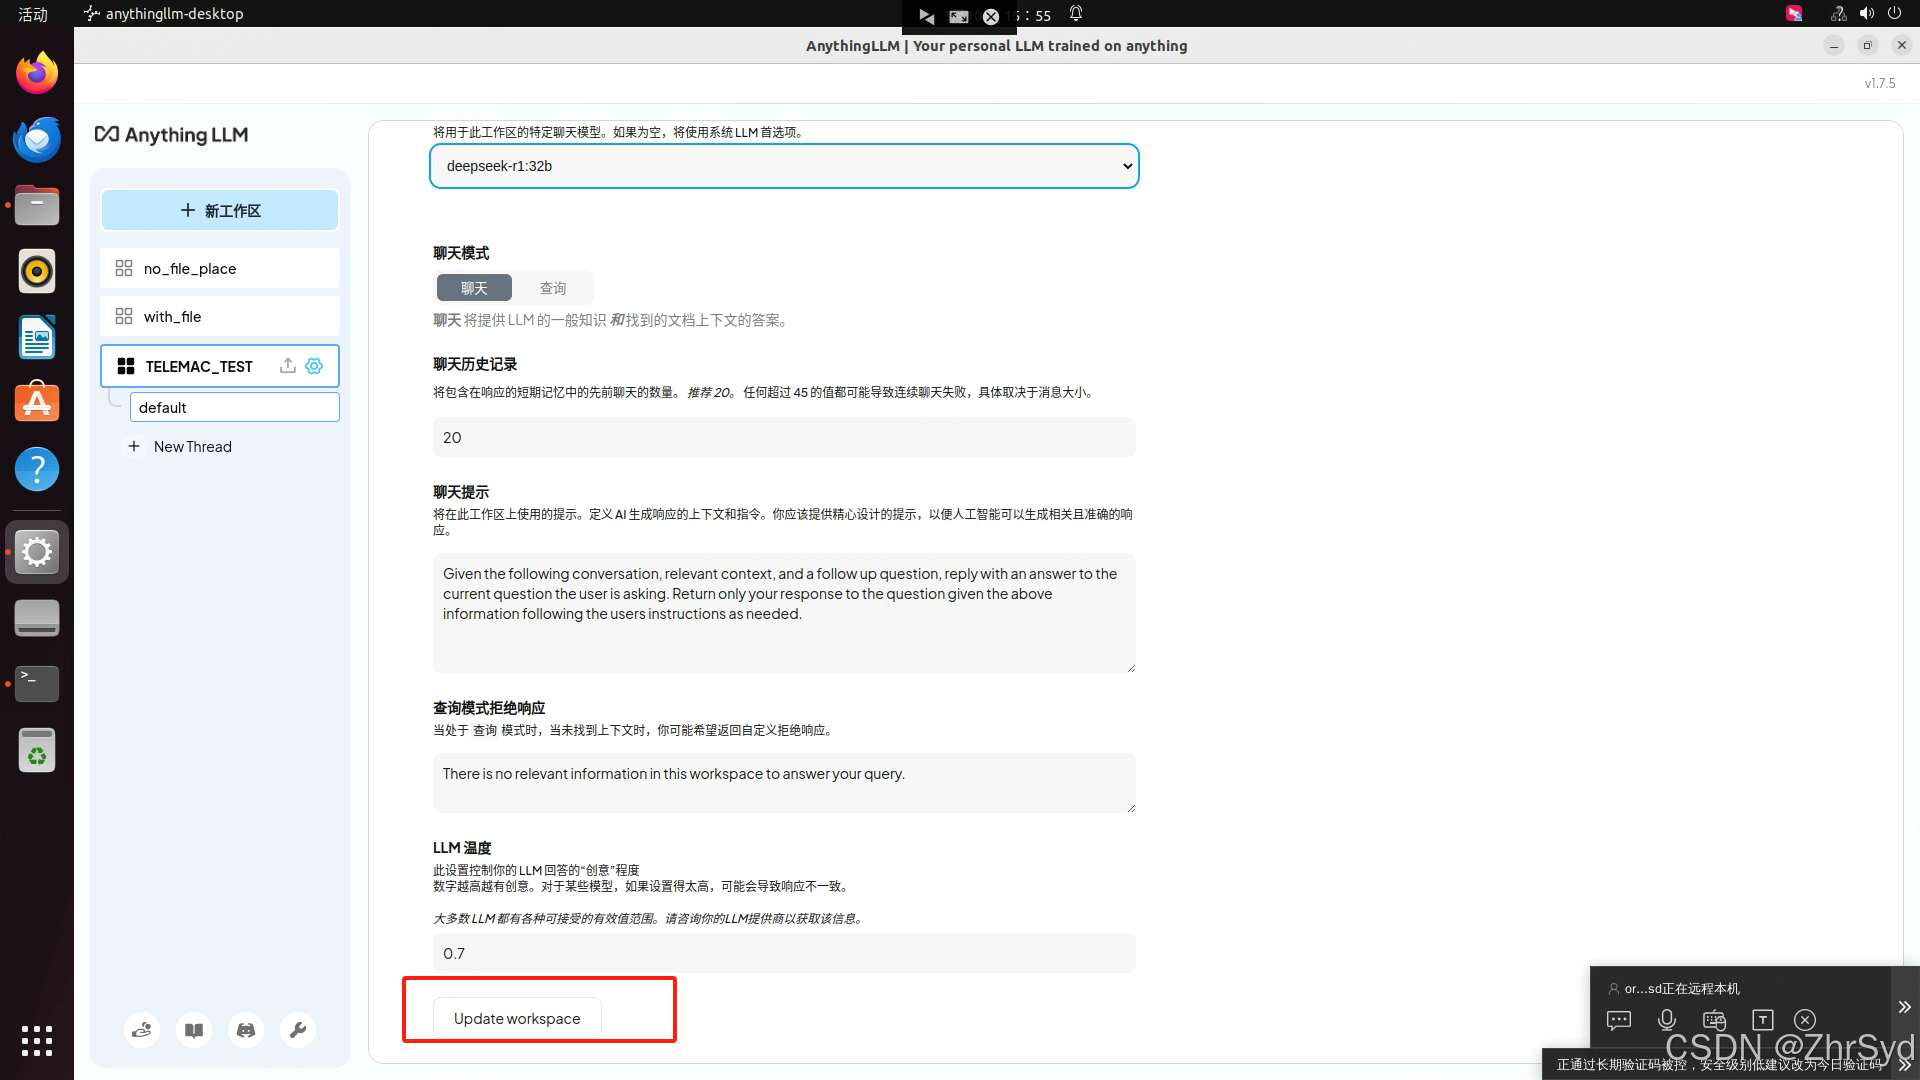Launch Terminal from the Ubuntu dock
Screen dimensions: 1920x1080
pyautogui.click(x=37, y=684)
